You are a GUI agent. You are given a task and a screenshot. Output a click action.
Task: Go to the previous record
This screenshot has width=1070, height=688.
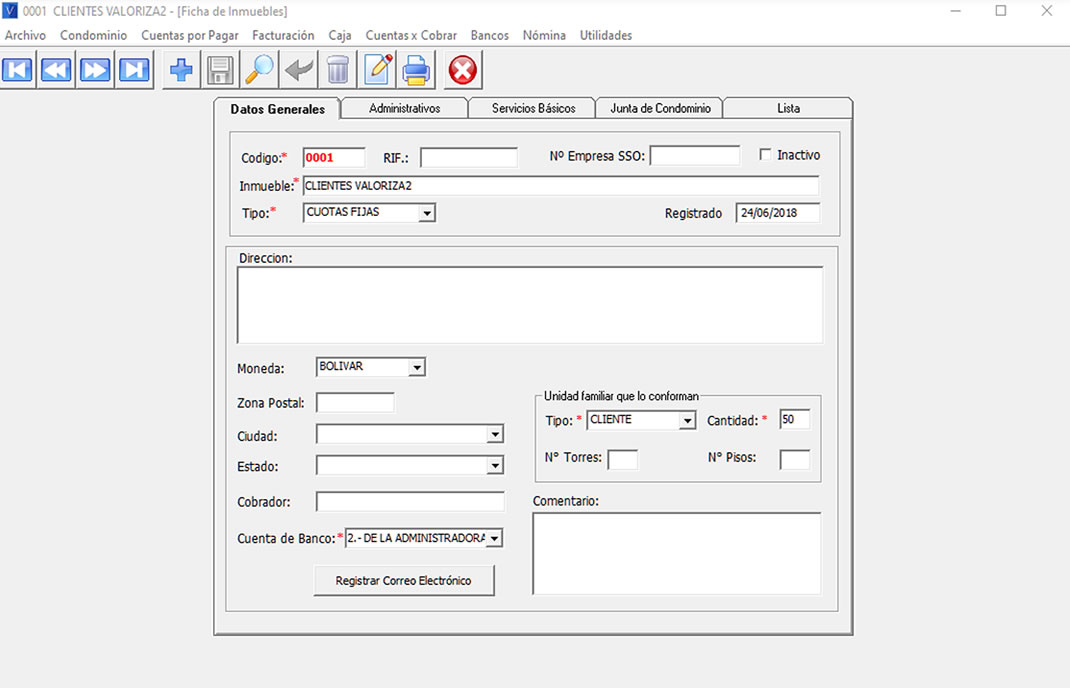pyautogui.click(x=56, y=70)
